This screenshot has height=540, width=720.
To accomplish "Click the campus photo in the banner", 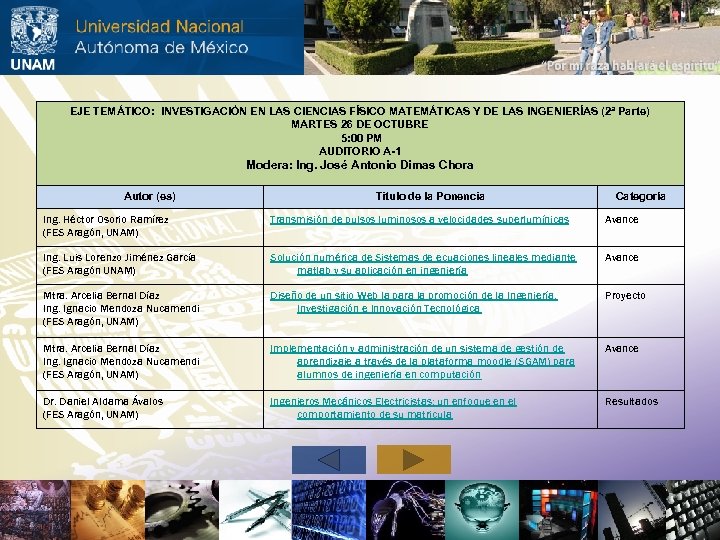I will pyautogui.click(x=512, y=37).
